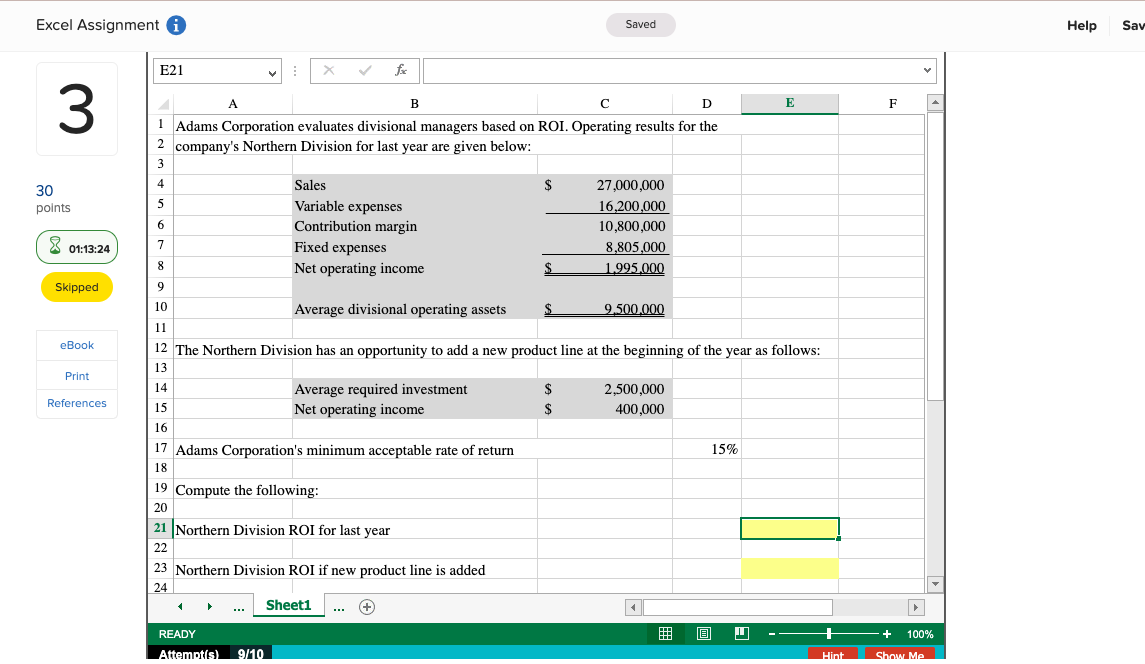
Task: Click the cancel (X) icon in formula bar
Action: tap(329, 70)
